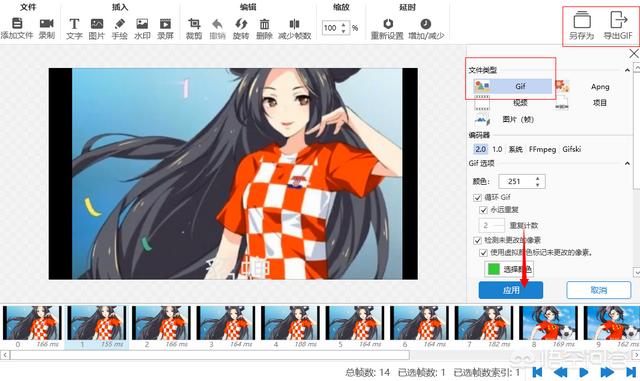640x381 pixels.
Task: Choose 图片 (帧) image frames file type
Action: (518, 119)
